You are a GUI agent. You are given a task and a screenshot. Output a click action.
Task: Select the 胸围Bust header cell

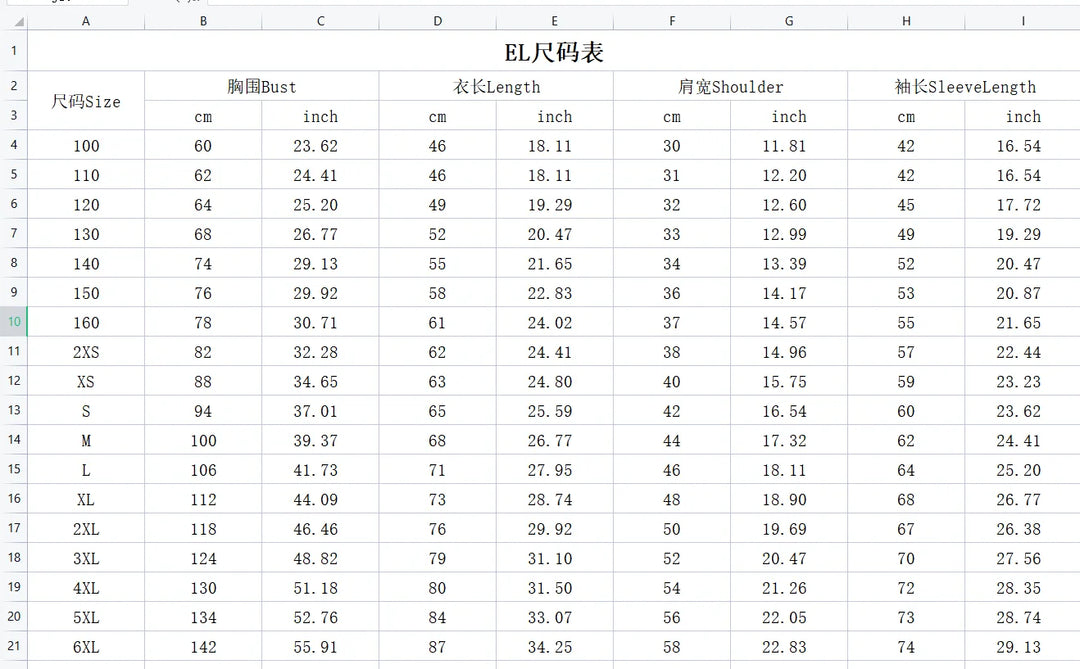pos(261,87)
